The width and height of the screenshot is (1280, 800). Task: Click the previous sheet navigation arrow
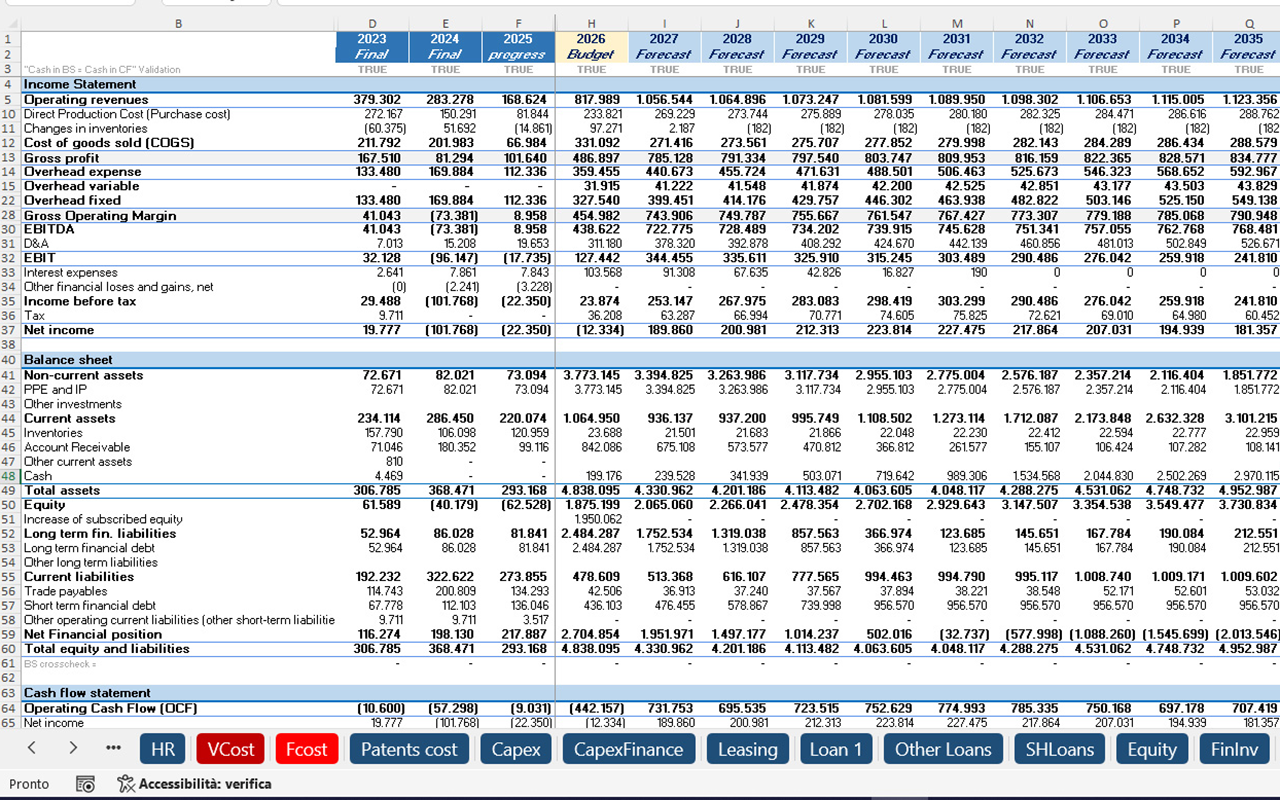(x=29, y=748)
